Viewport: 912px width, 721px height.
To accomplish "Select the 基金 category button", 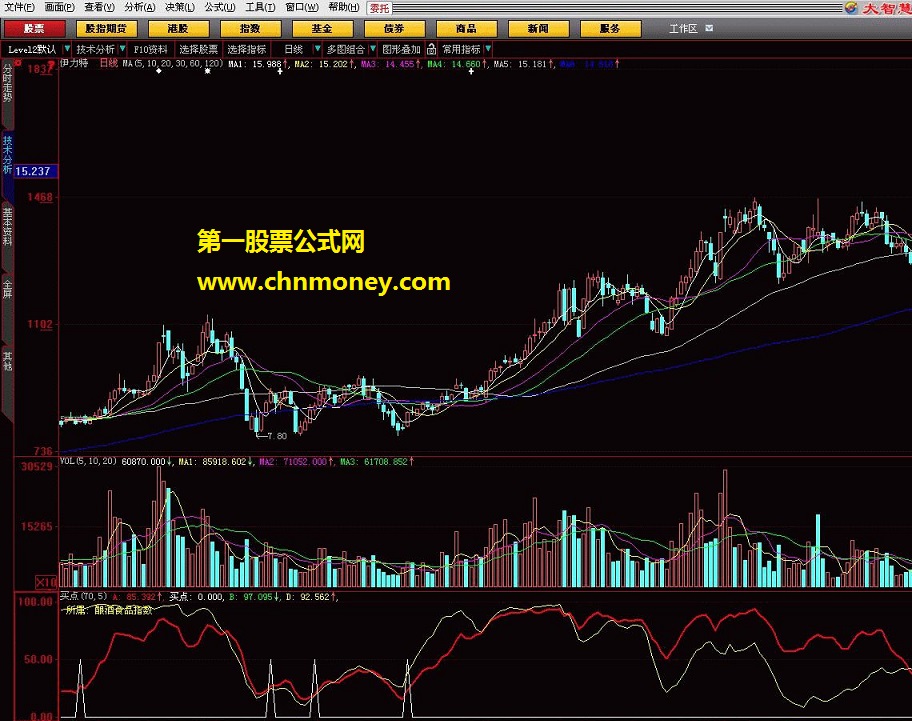I will [322, 28].
